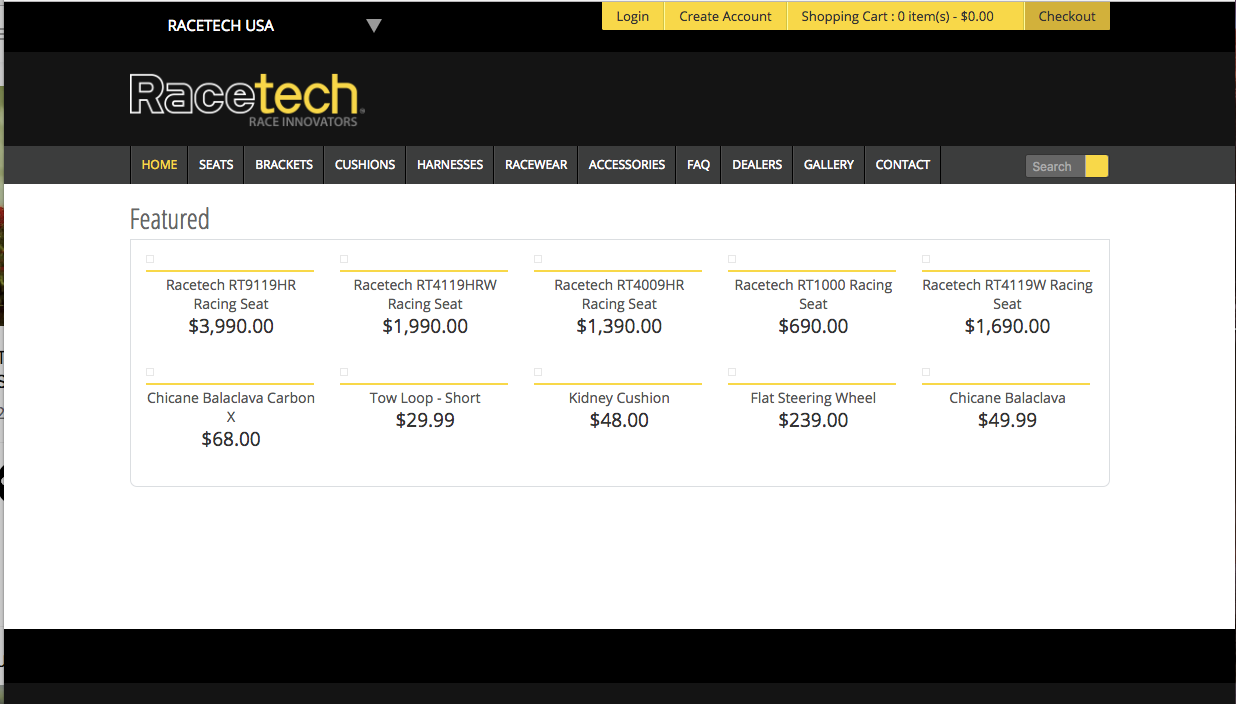The image size is (1236, 704).
Task: Open the GALLERY page
Action: click(829, 165)
